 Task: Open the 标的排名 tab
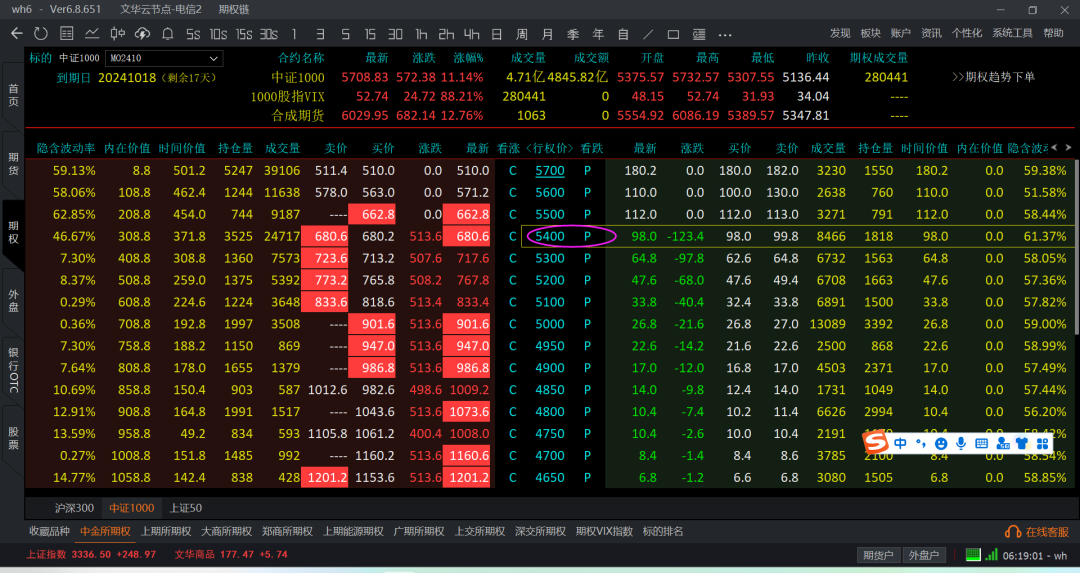[x=663, y=532]
